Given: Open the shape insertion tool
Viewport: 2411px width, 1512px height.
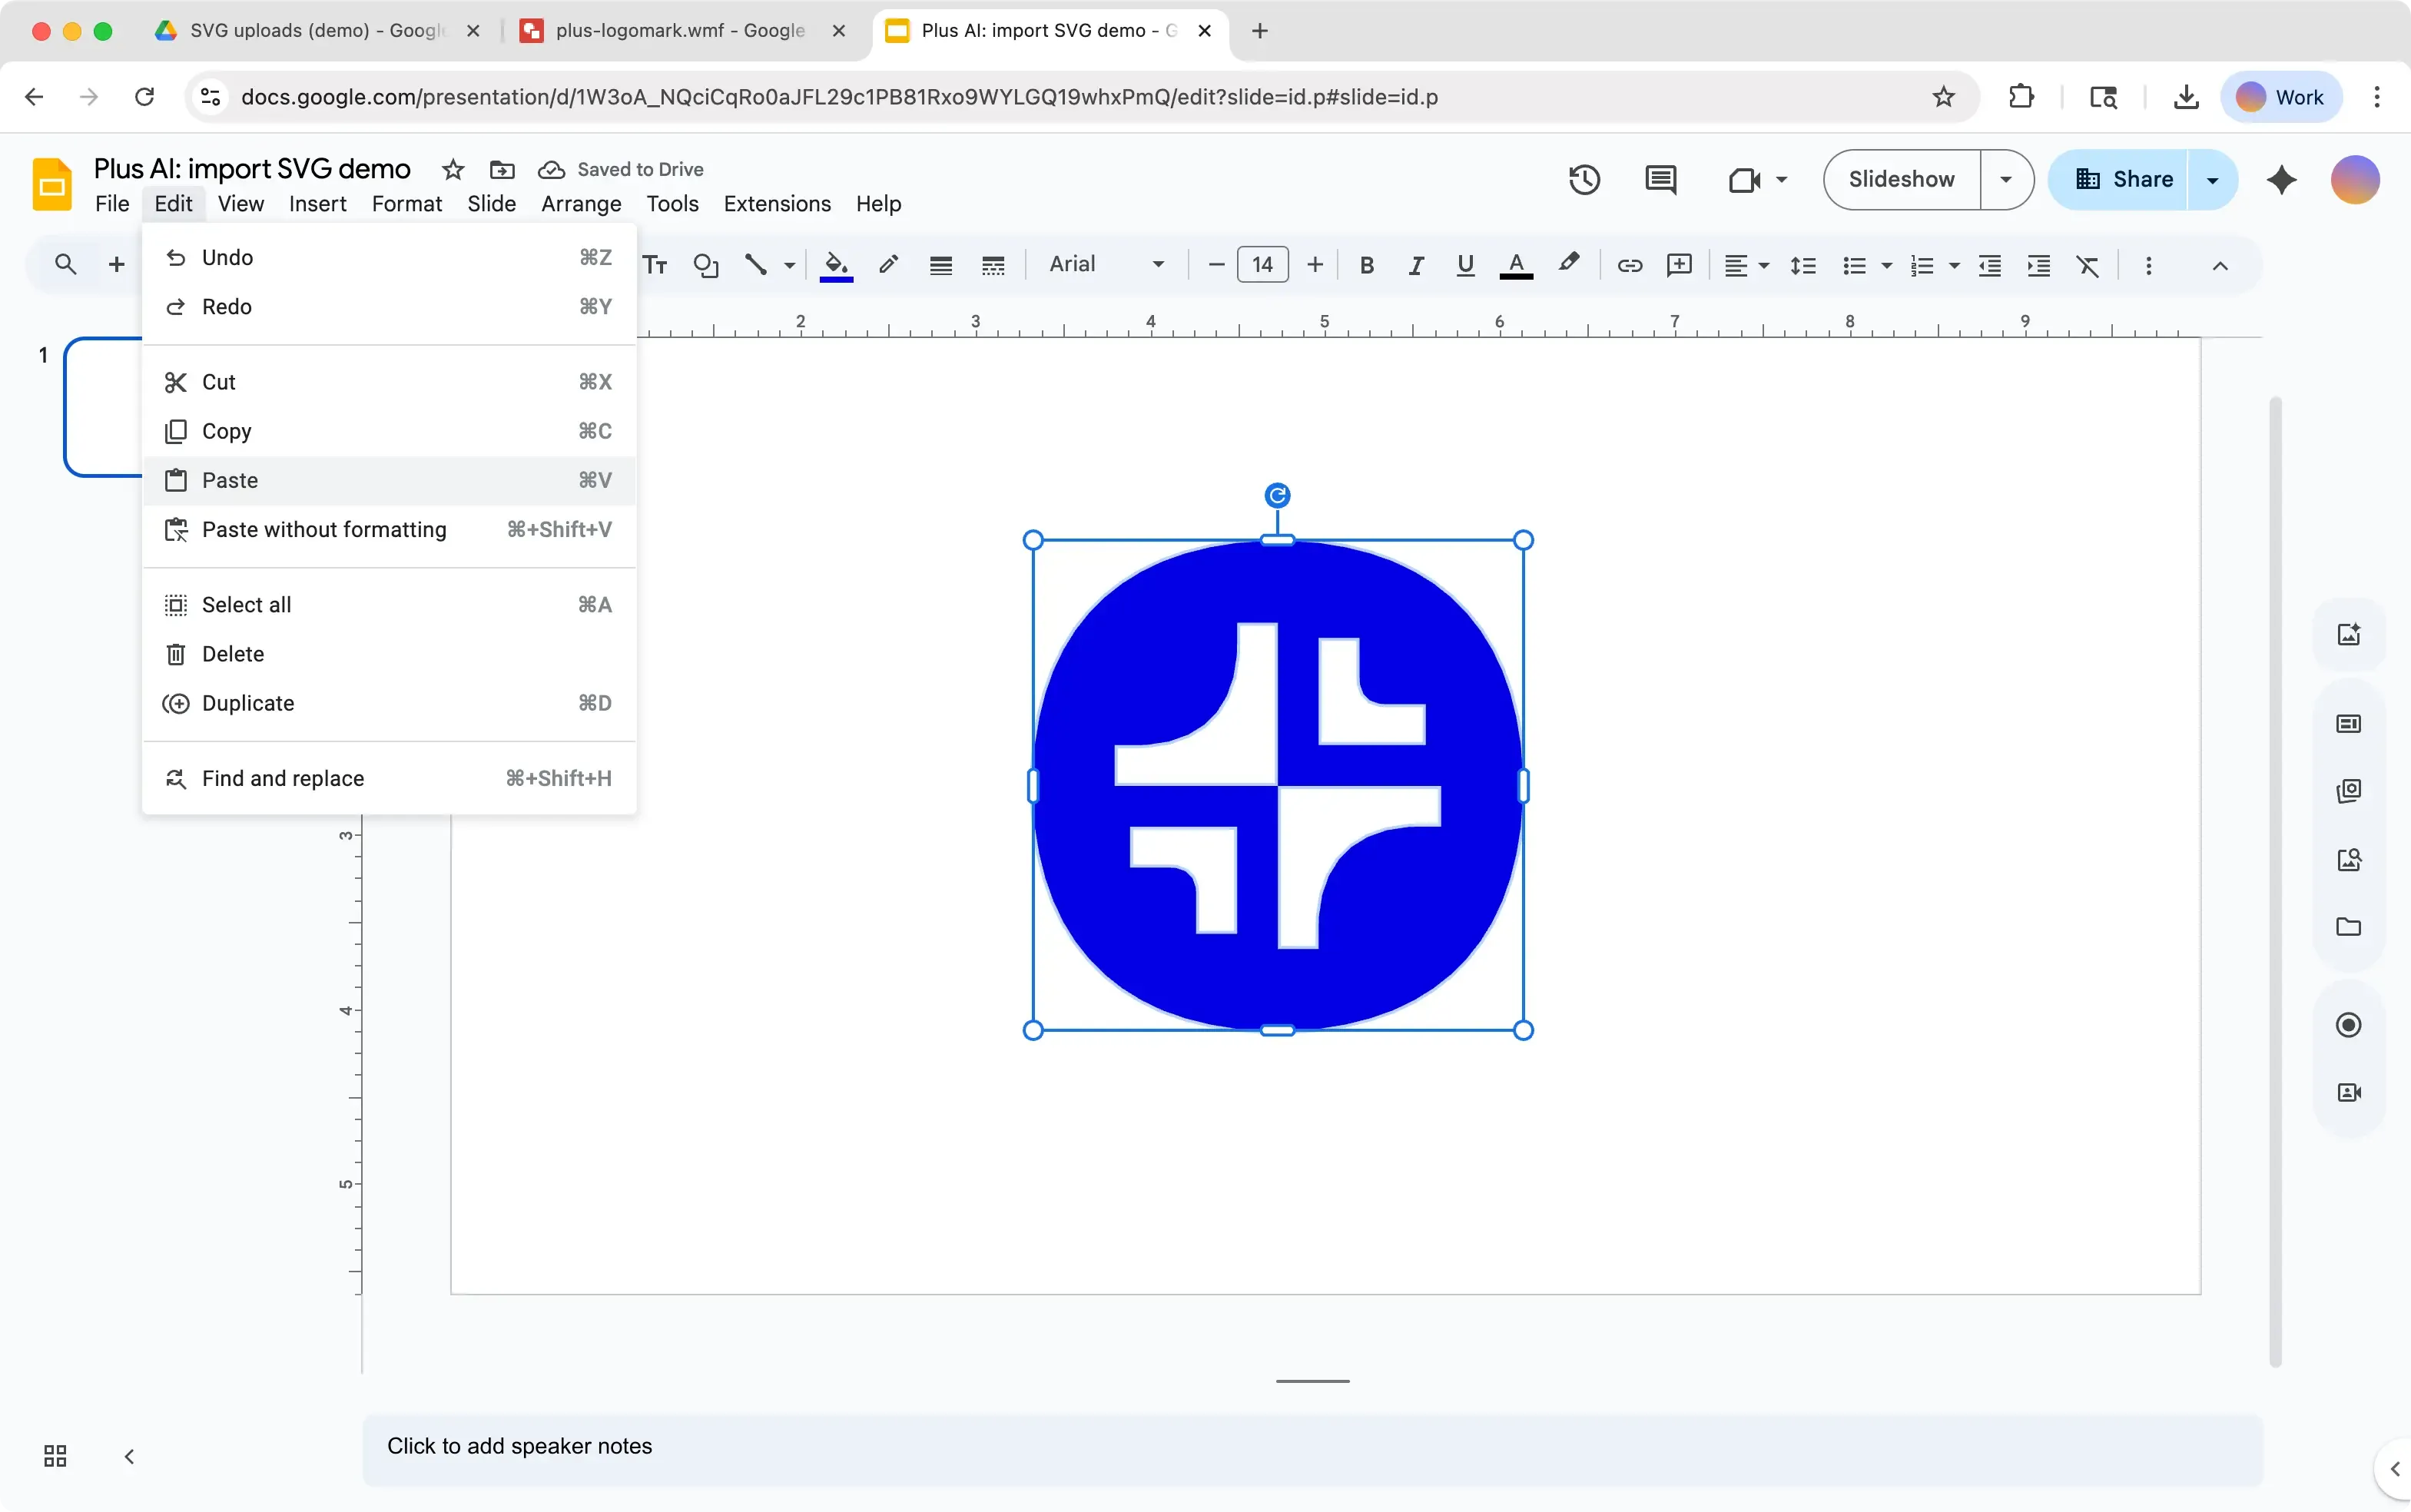Looking at the screenshot, I should 706,265.
